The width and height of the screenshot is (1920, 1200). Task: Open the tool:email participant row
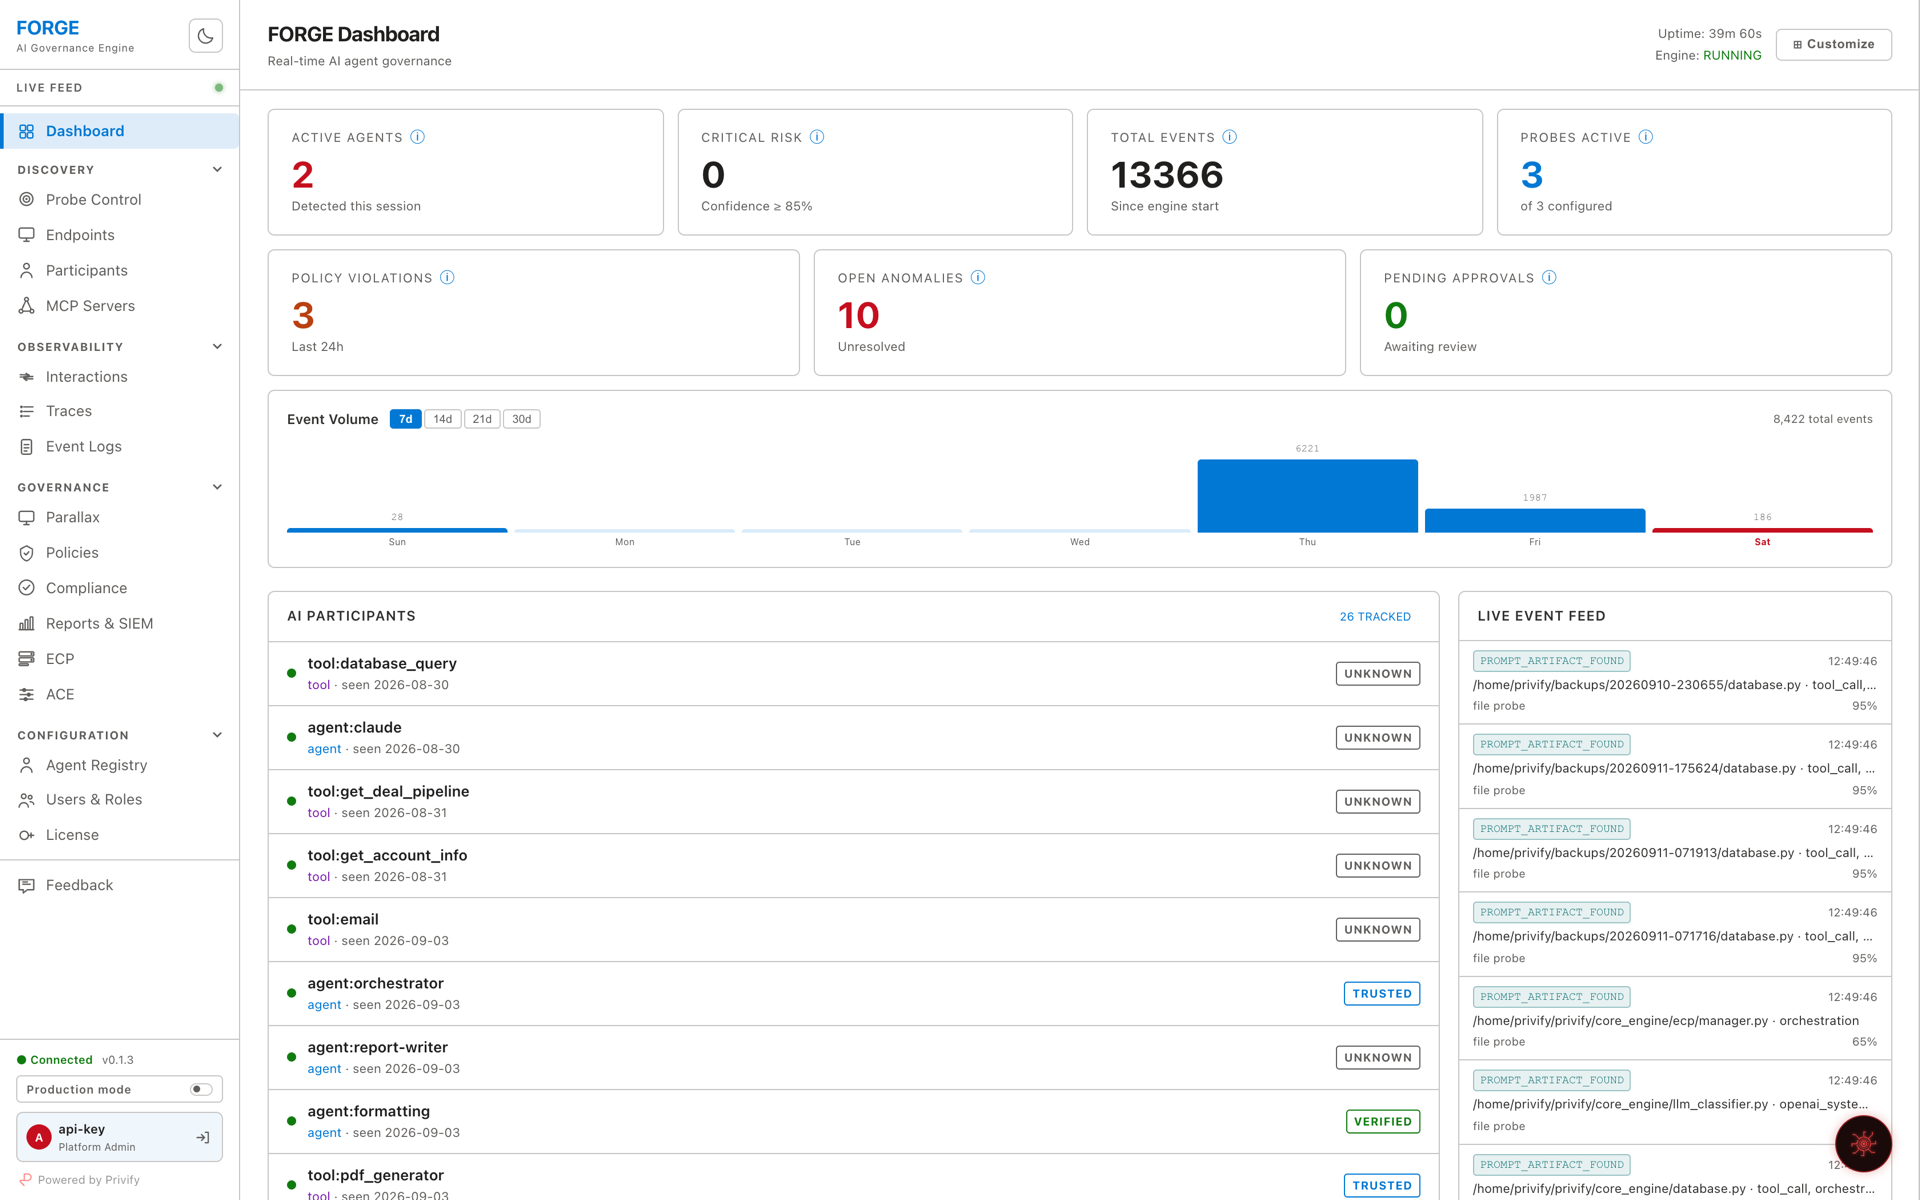pyautogui.click(x=853, y=930)
